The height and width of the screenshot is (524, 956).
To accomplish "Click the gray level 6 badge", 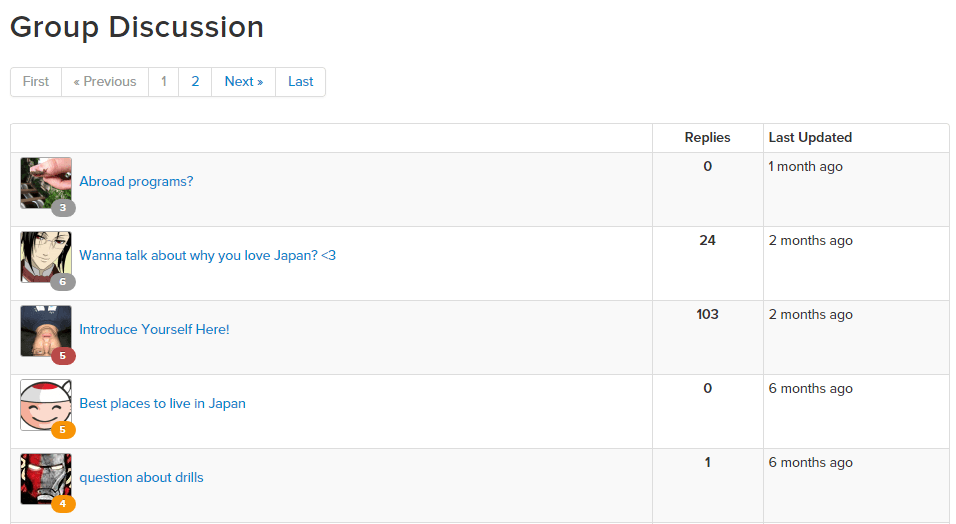I will (x=63, y=282).
